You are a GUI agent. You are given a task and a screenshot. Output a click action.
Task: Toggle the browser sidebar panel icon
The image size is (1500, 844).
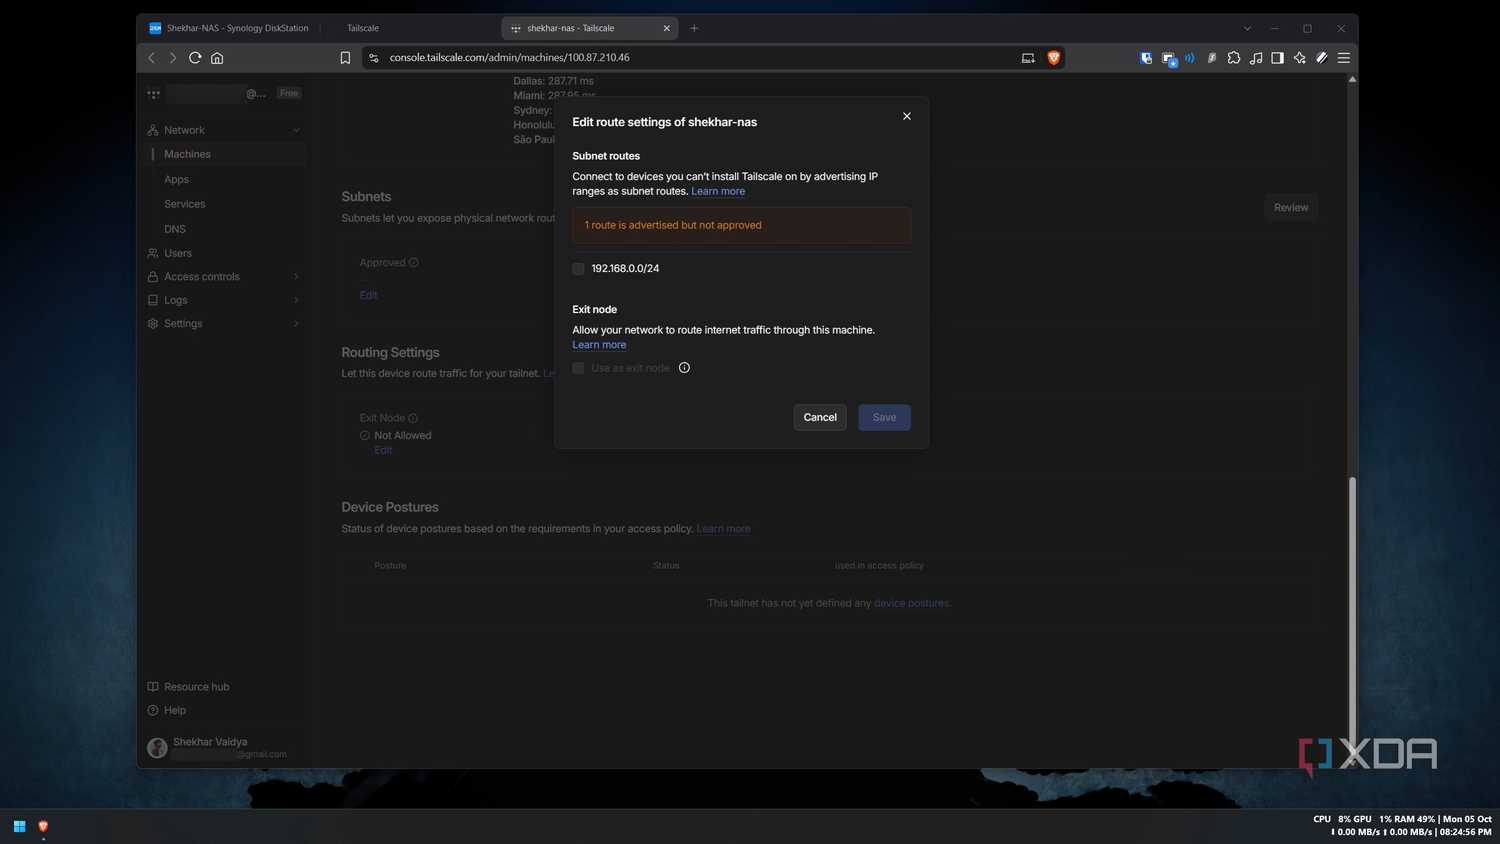(x=1277, y=58)
